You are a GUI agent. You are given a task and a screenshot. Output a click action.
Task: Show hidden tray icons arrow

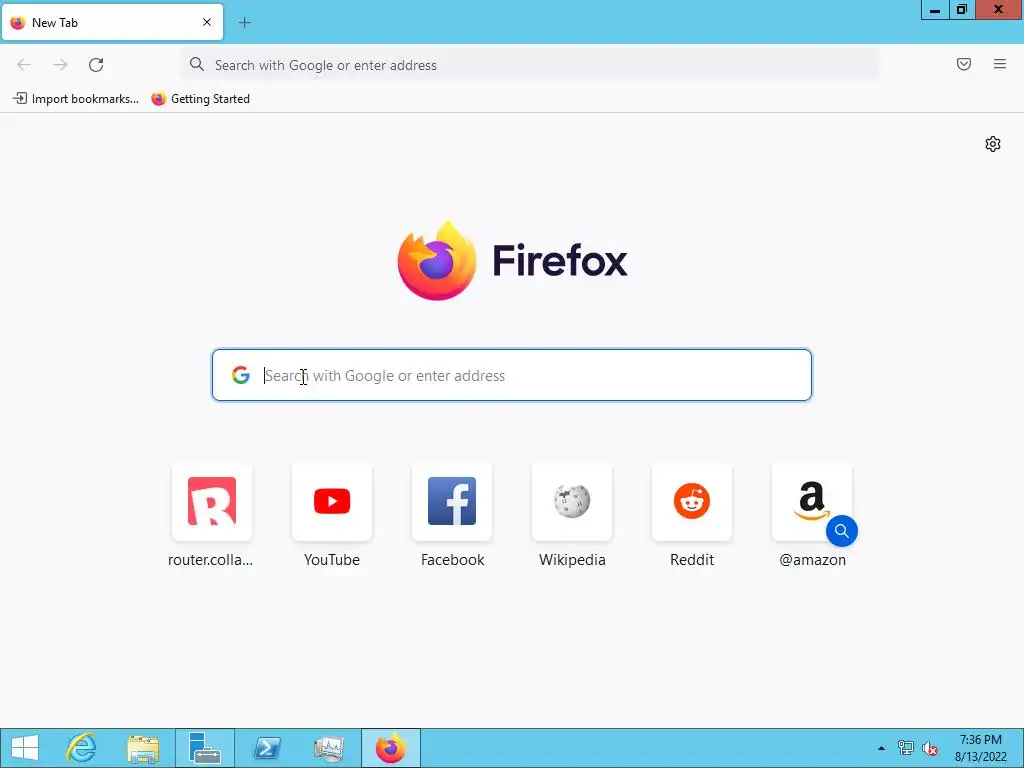pos(882,748)
